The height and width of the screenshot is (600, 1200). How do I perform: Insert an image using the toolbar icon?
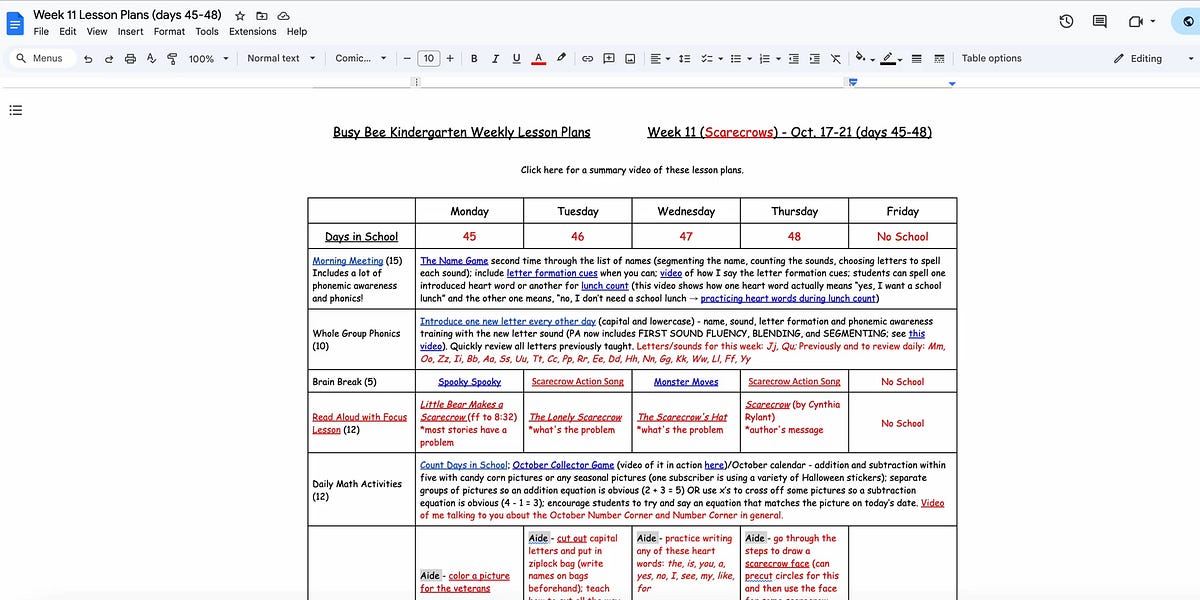click(x=630, y=58)
